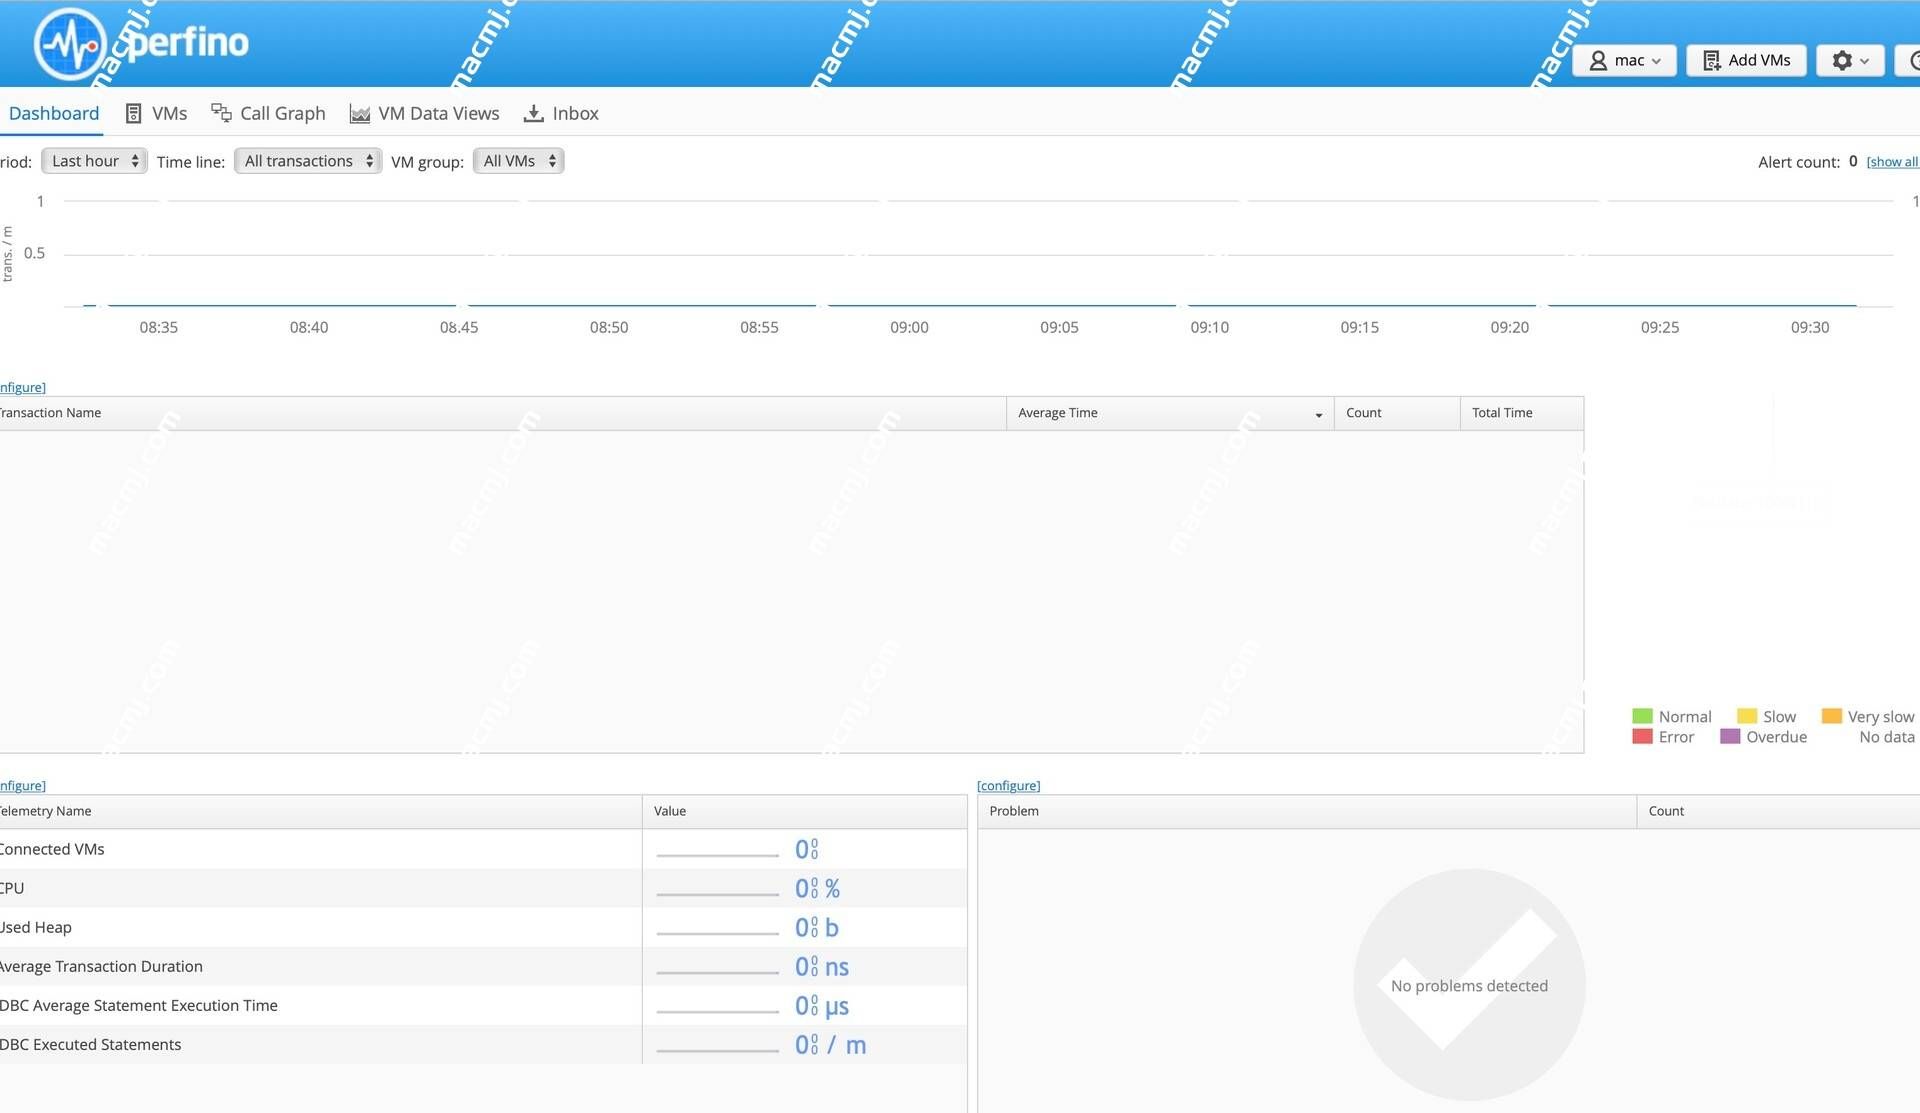Click the Used Heap 0 b value
This screenshot has width=1920, height=1113.
(x=817, y=928)
